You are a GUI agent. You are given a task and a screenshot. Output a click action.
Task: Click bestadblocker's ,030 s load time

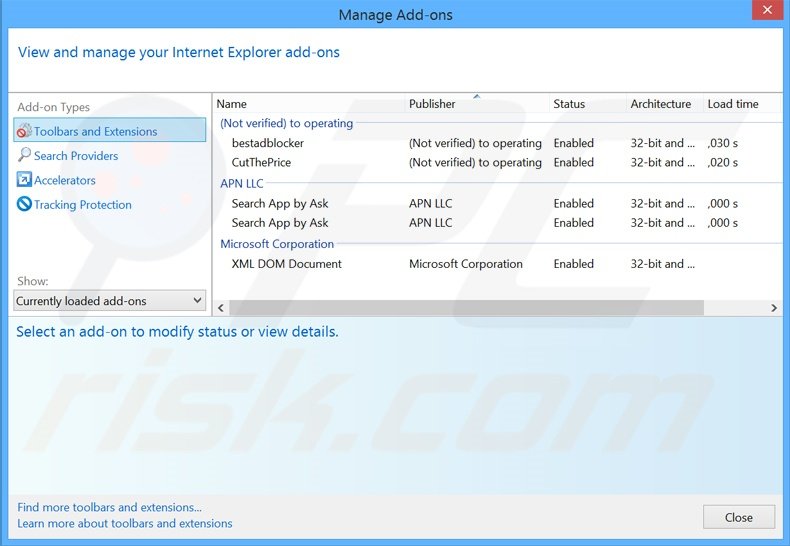pos(722,143)
